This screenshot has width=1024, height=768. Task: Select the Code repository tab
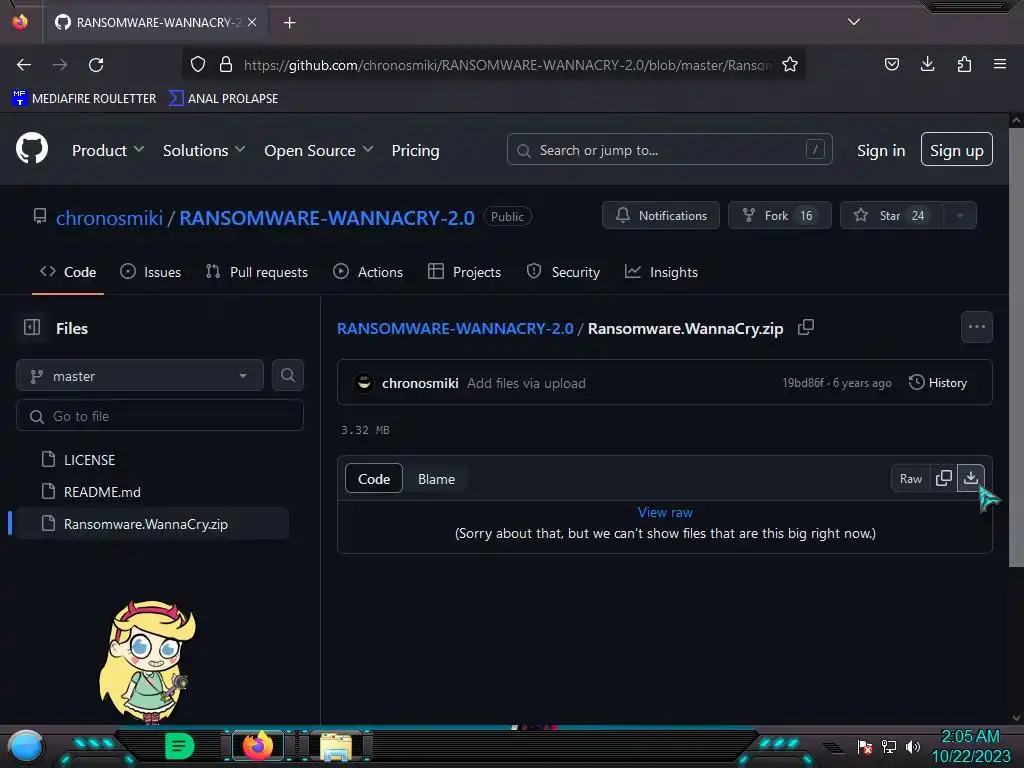68,272
